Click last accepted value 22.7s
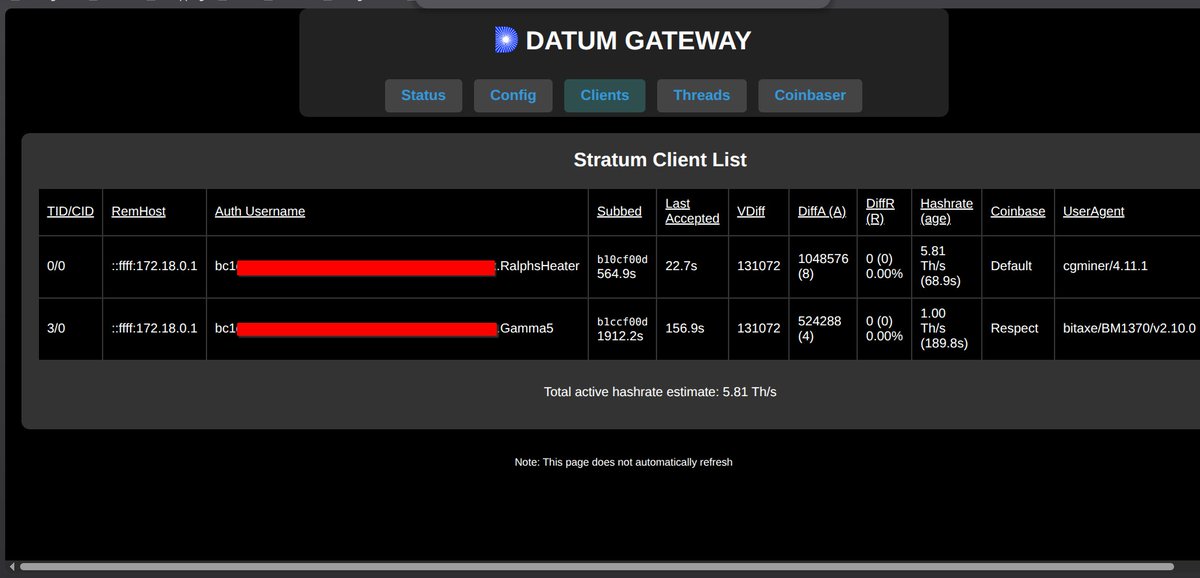Image resolution: width=1200 pixels, height=578 pixels. (x=681, y=266)
